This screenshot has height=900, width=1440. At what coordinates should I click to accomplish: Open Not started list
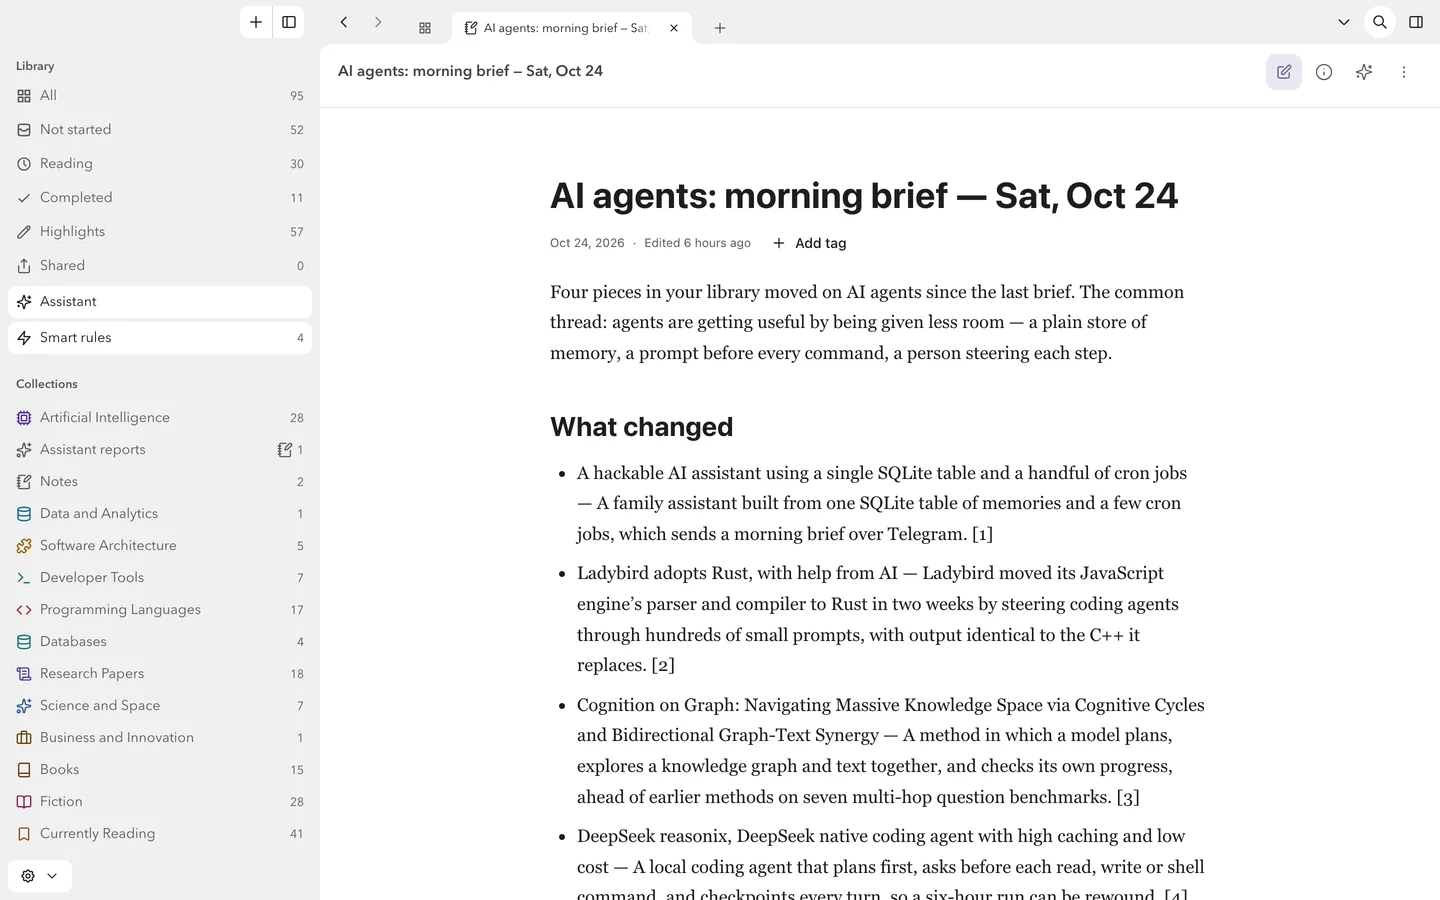[160, 130]
